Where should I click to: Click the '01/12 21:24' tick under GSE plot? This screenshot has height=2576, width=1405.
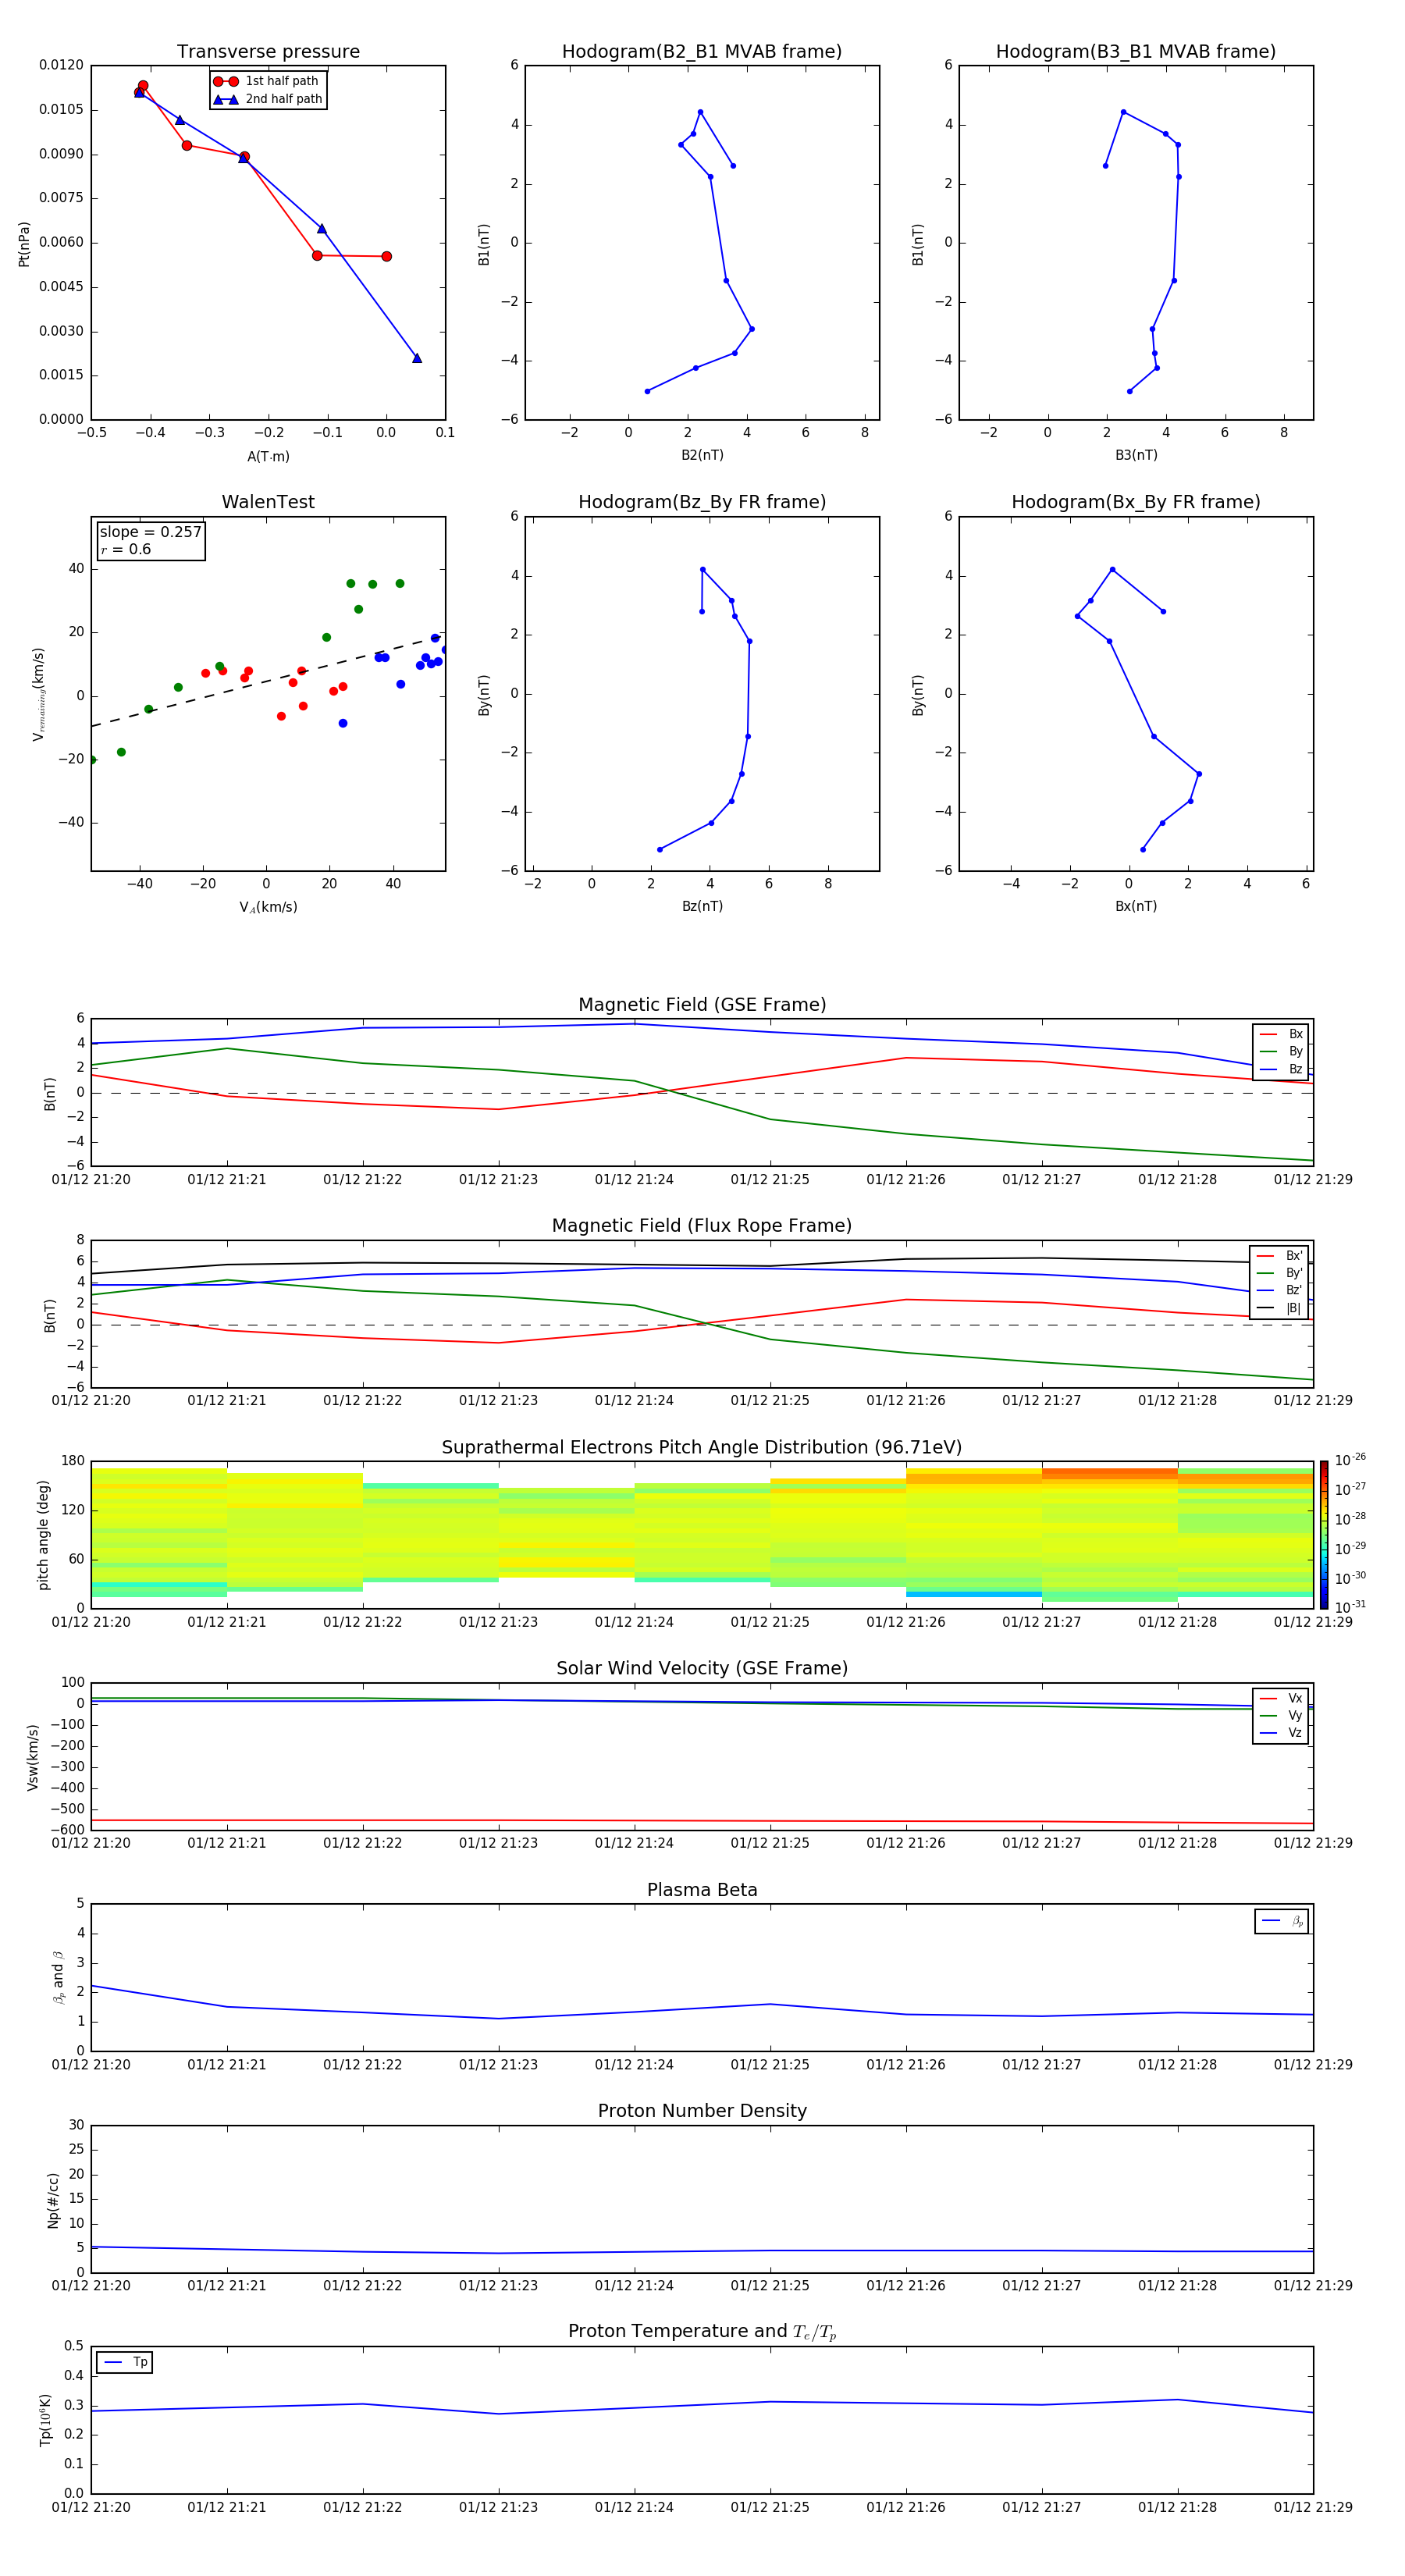[634, 1180]
